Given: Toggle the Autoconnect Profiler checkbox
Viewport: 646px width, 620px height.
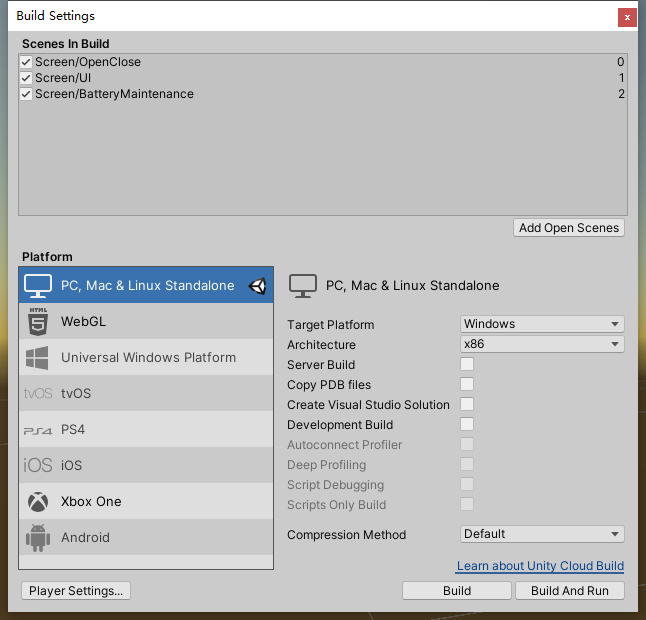Looking at the screenshot, I should click(x=467, y=444).
